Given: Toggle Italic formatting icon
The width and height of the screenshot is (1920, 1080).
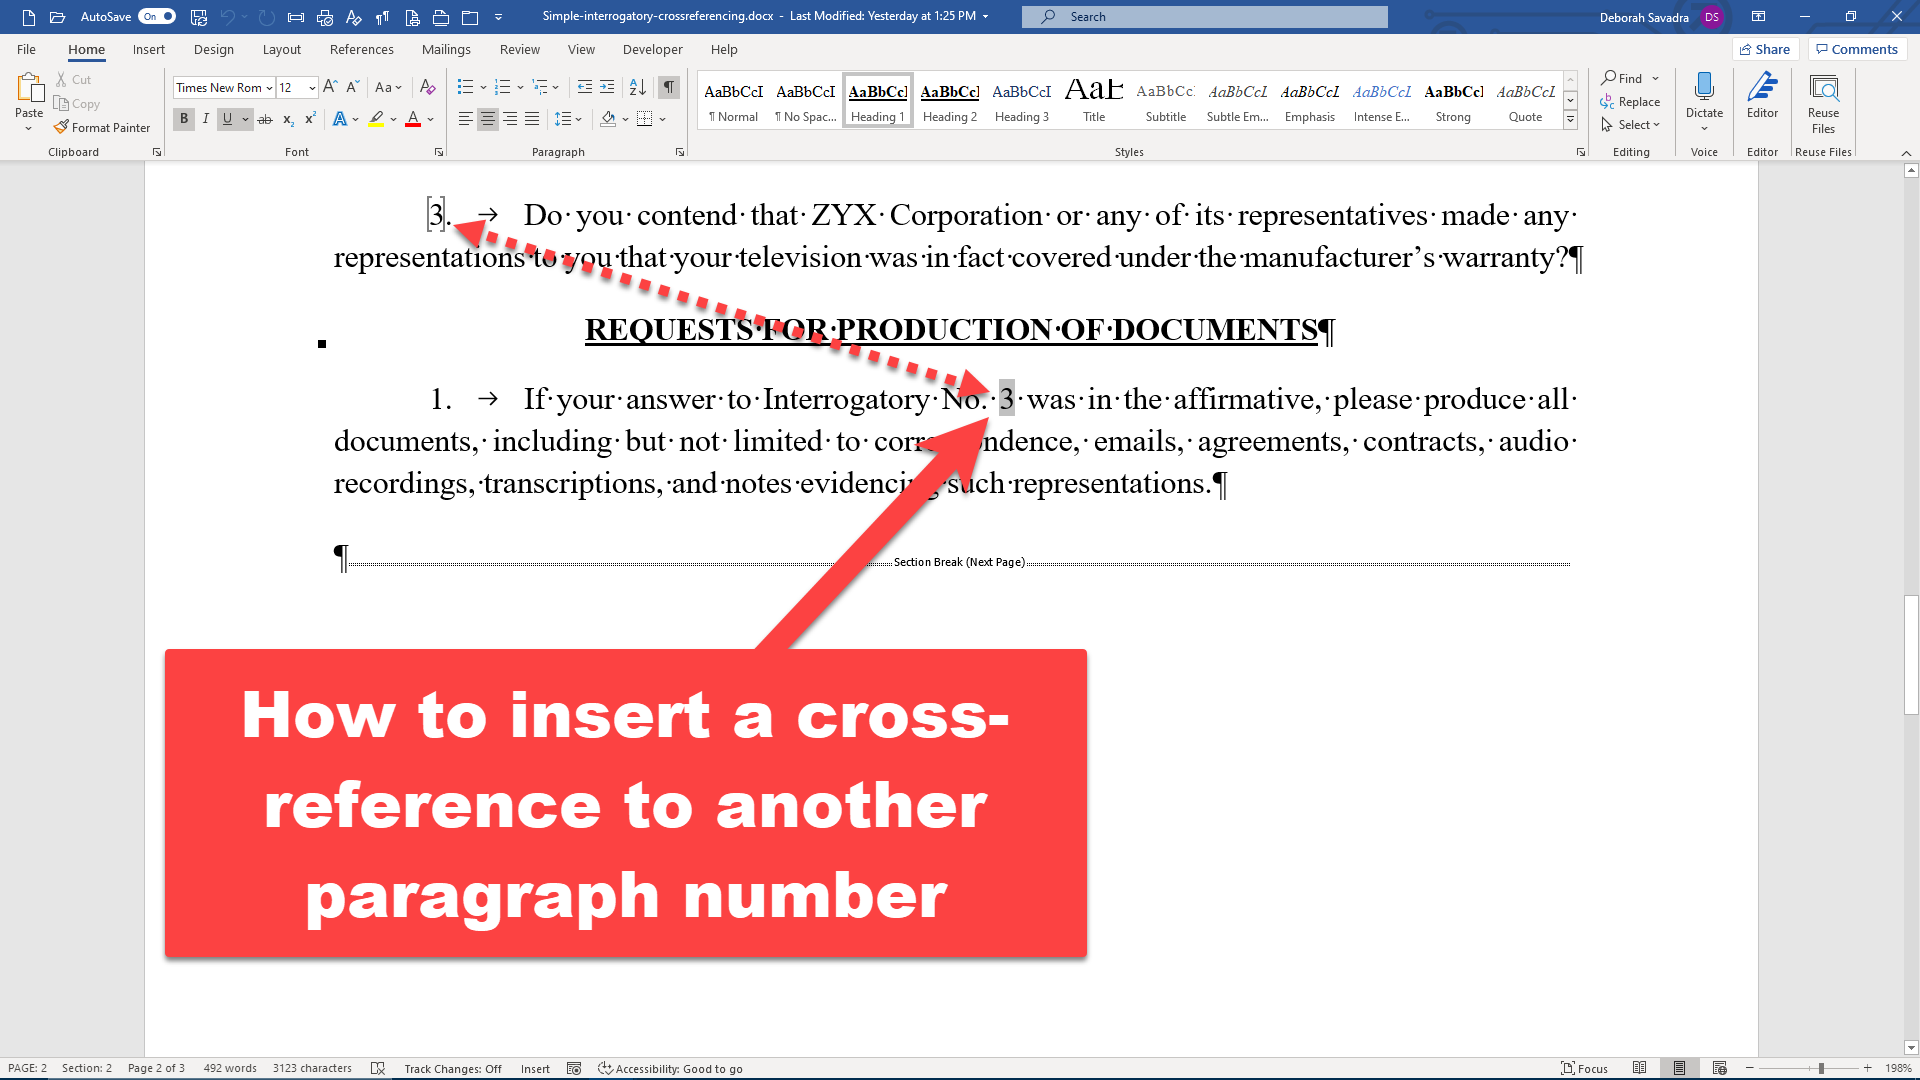Looking at the screenshot, I should (x=204, y=120).
